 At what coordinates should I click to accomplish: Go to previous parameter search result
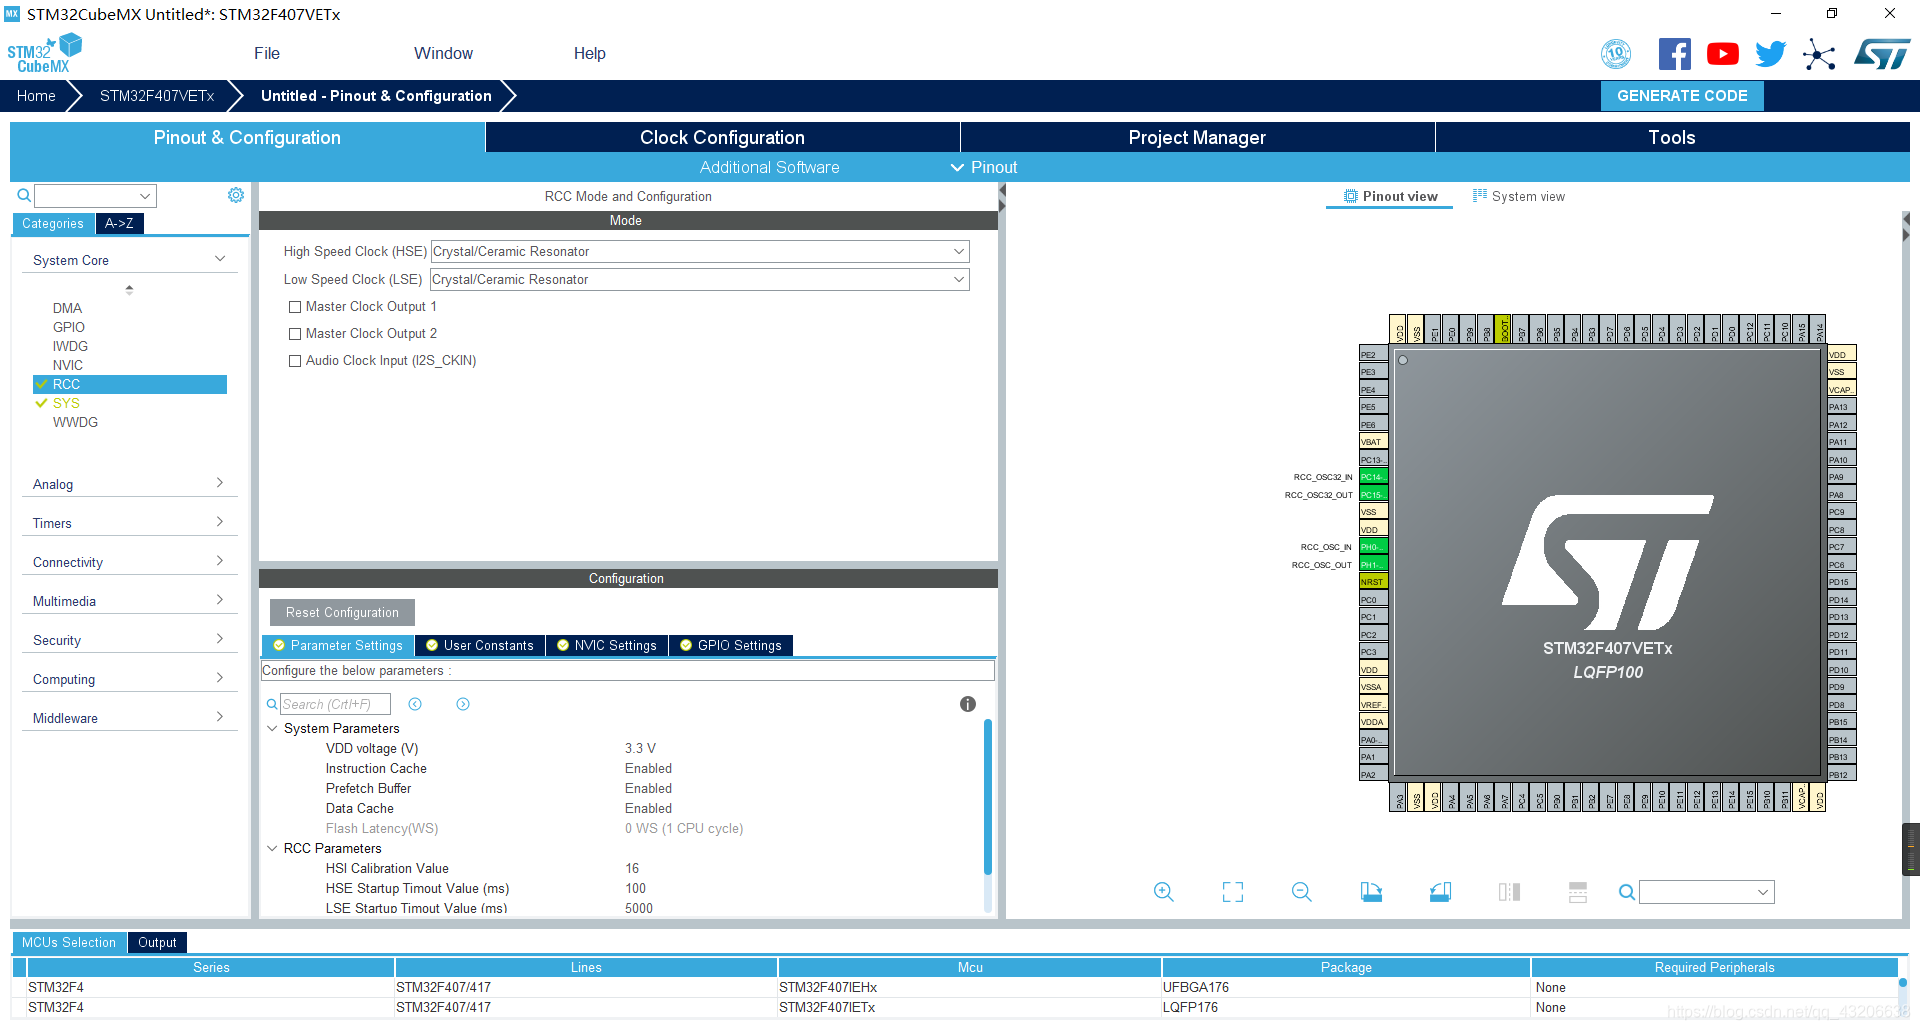pos(415,704)
